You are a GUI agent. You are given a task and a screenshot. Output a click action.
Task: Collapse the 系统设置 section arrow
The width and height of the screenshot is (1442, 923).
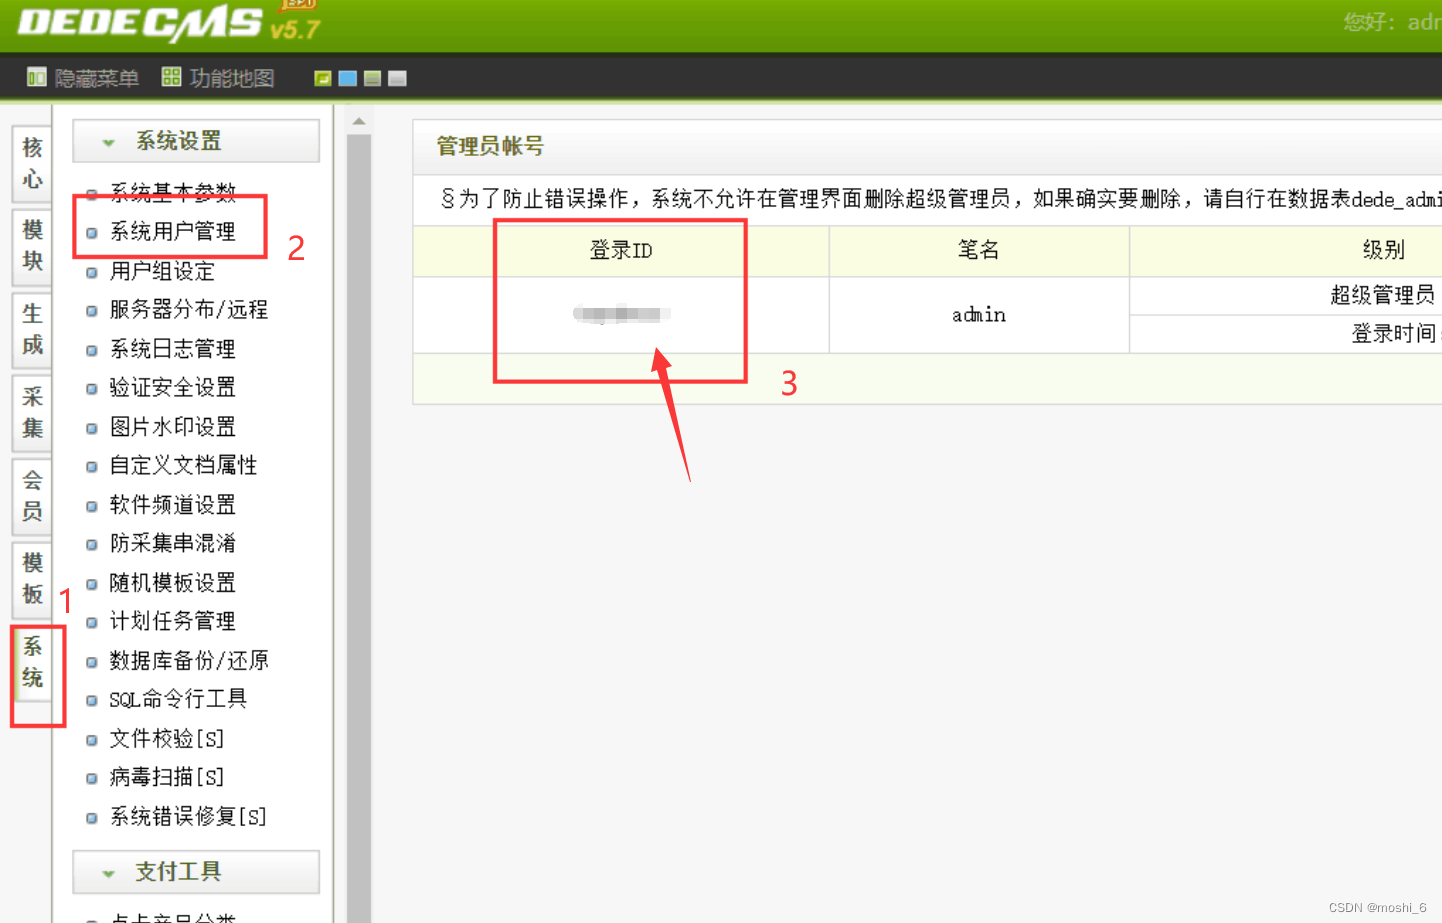click(x=110, y=141)
